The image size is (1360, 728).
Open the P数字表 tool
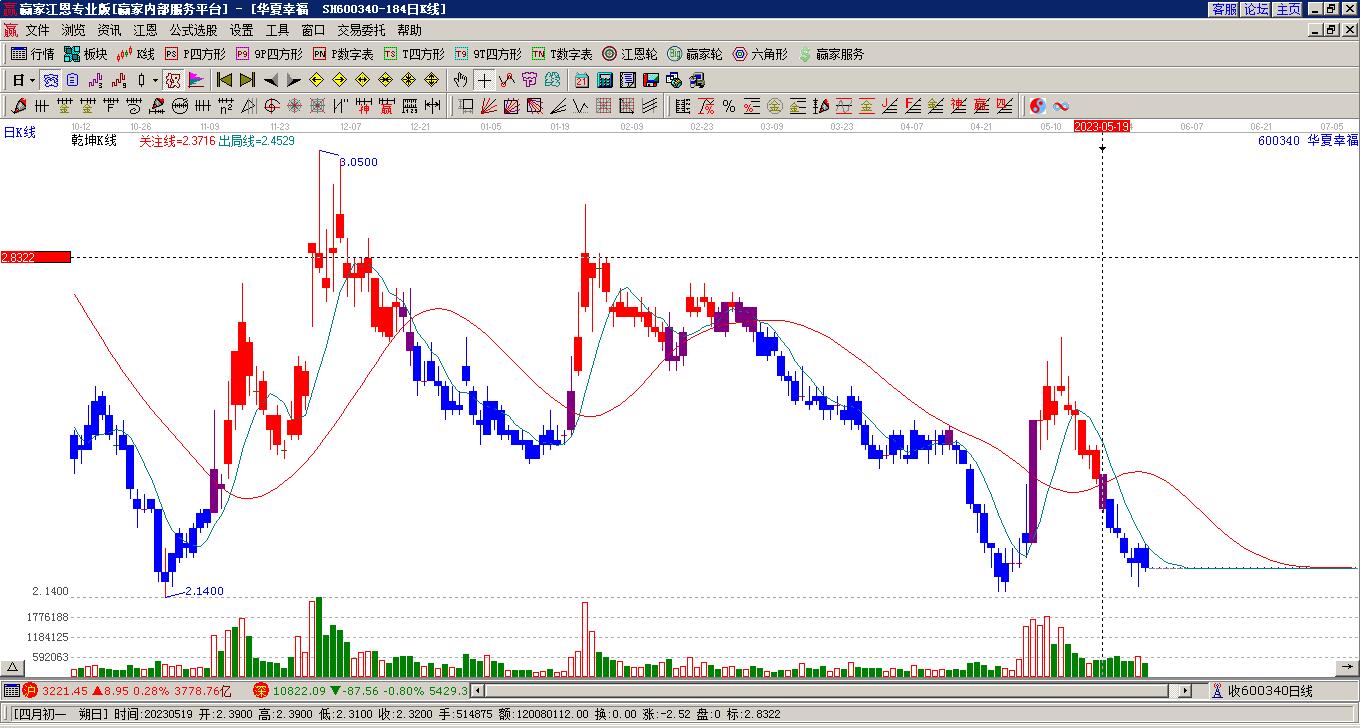(x=343, y=54)
